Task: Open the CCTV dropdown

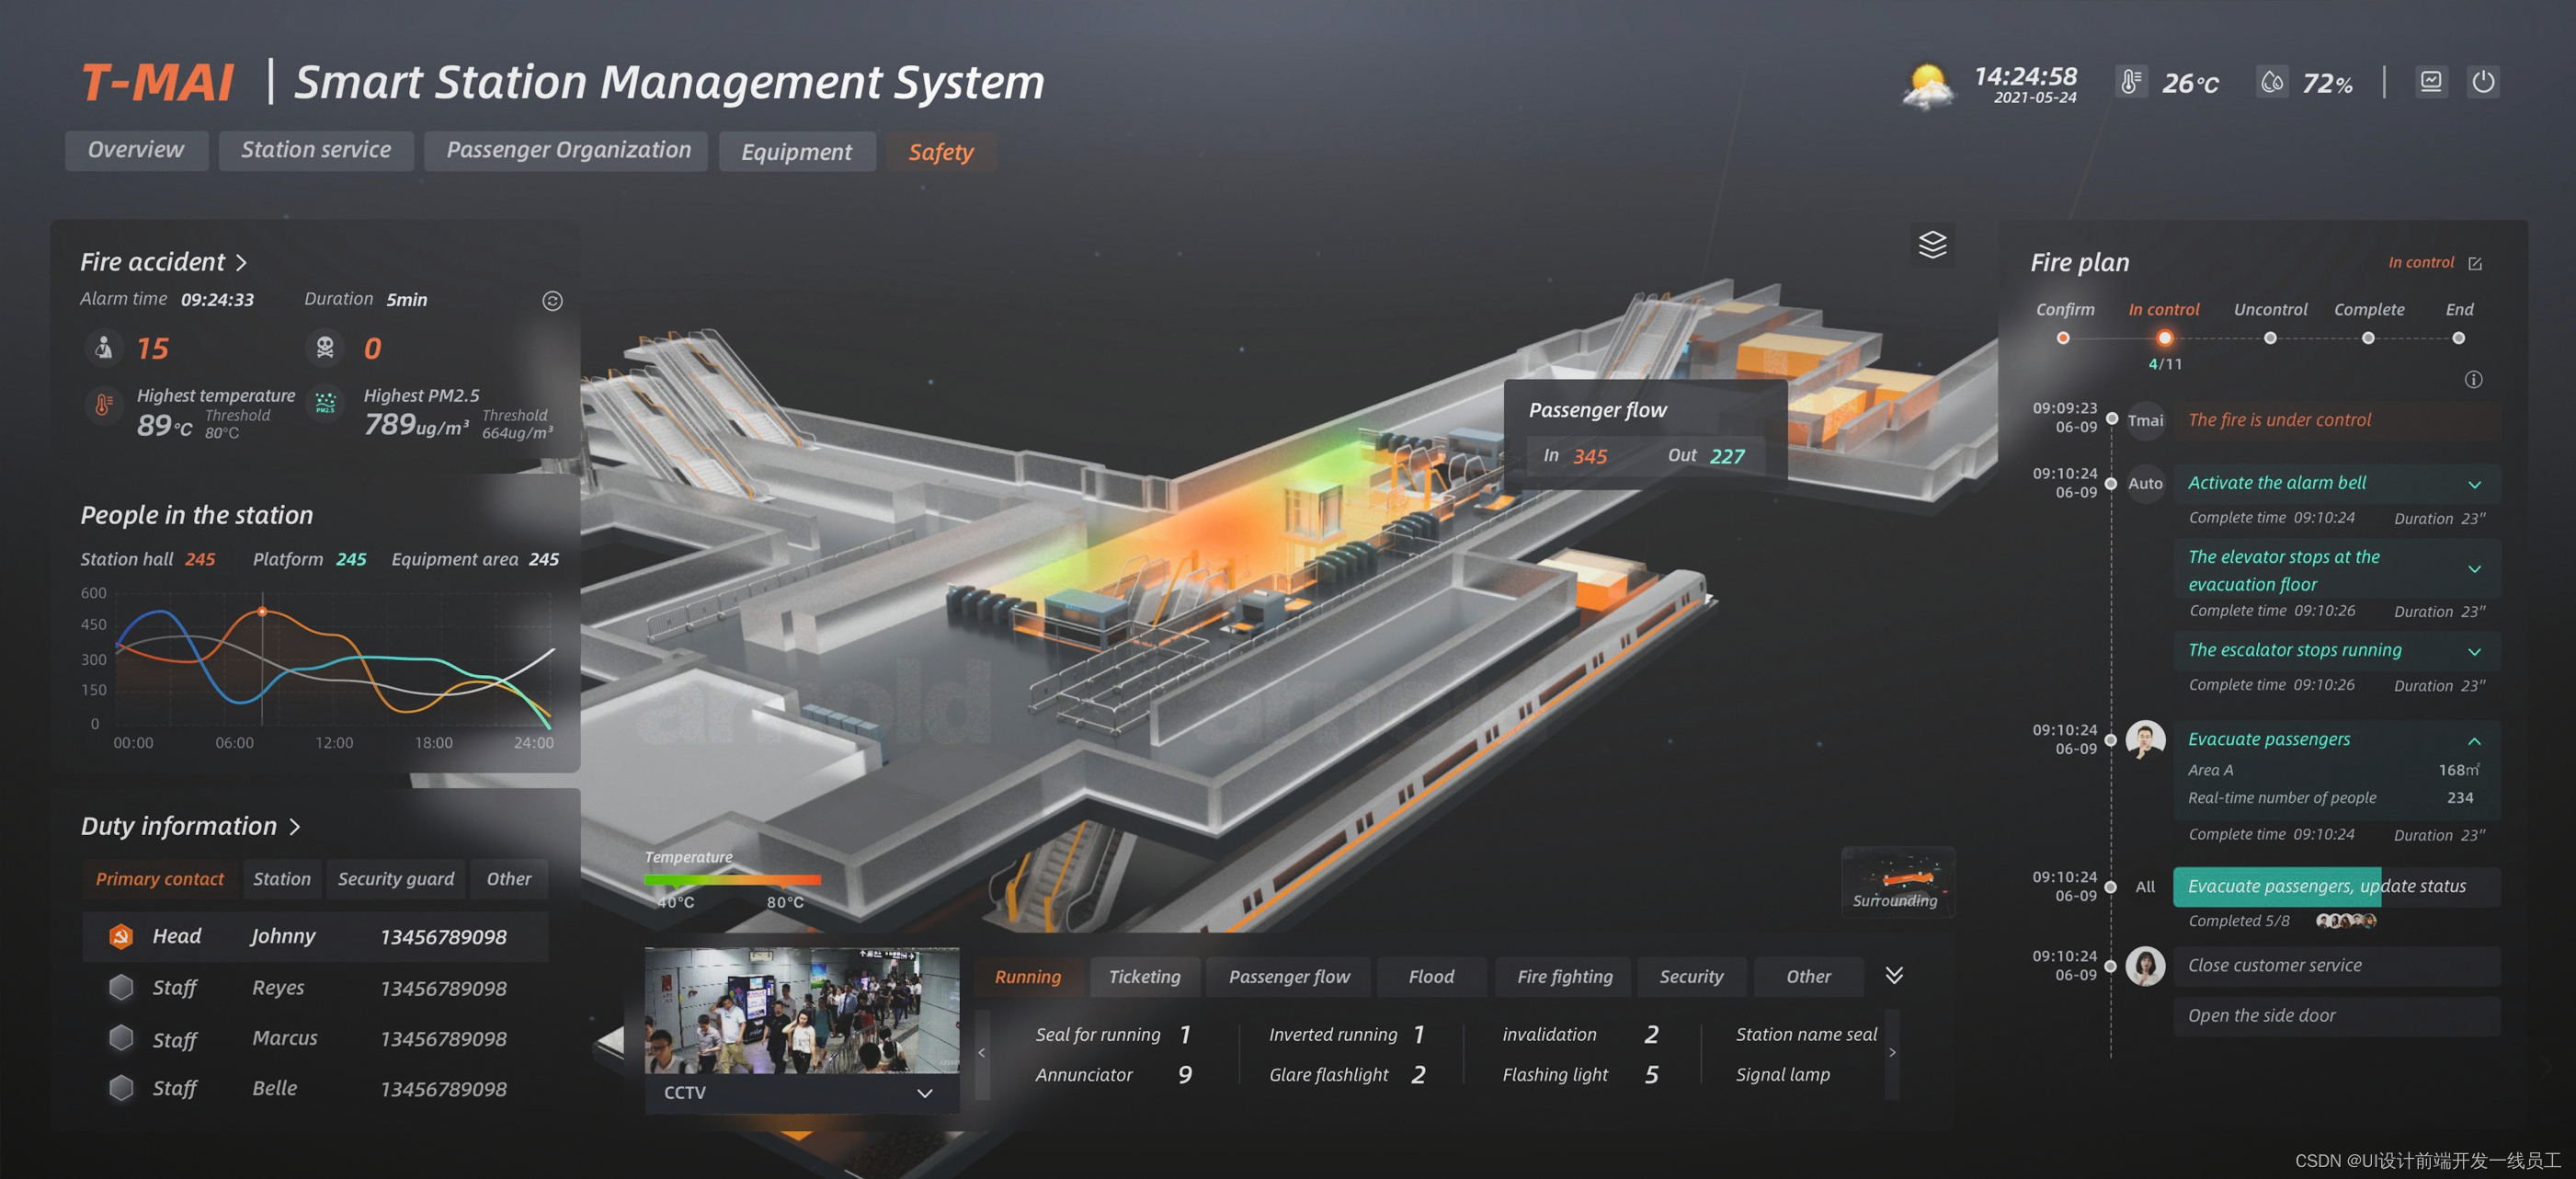Action: (x=925, y=1093)
